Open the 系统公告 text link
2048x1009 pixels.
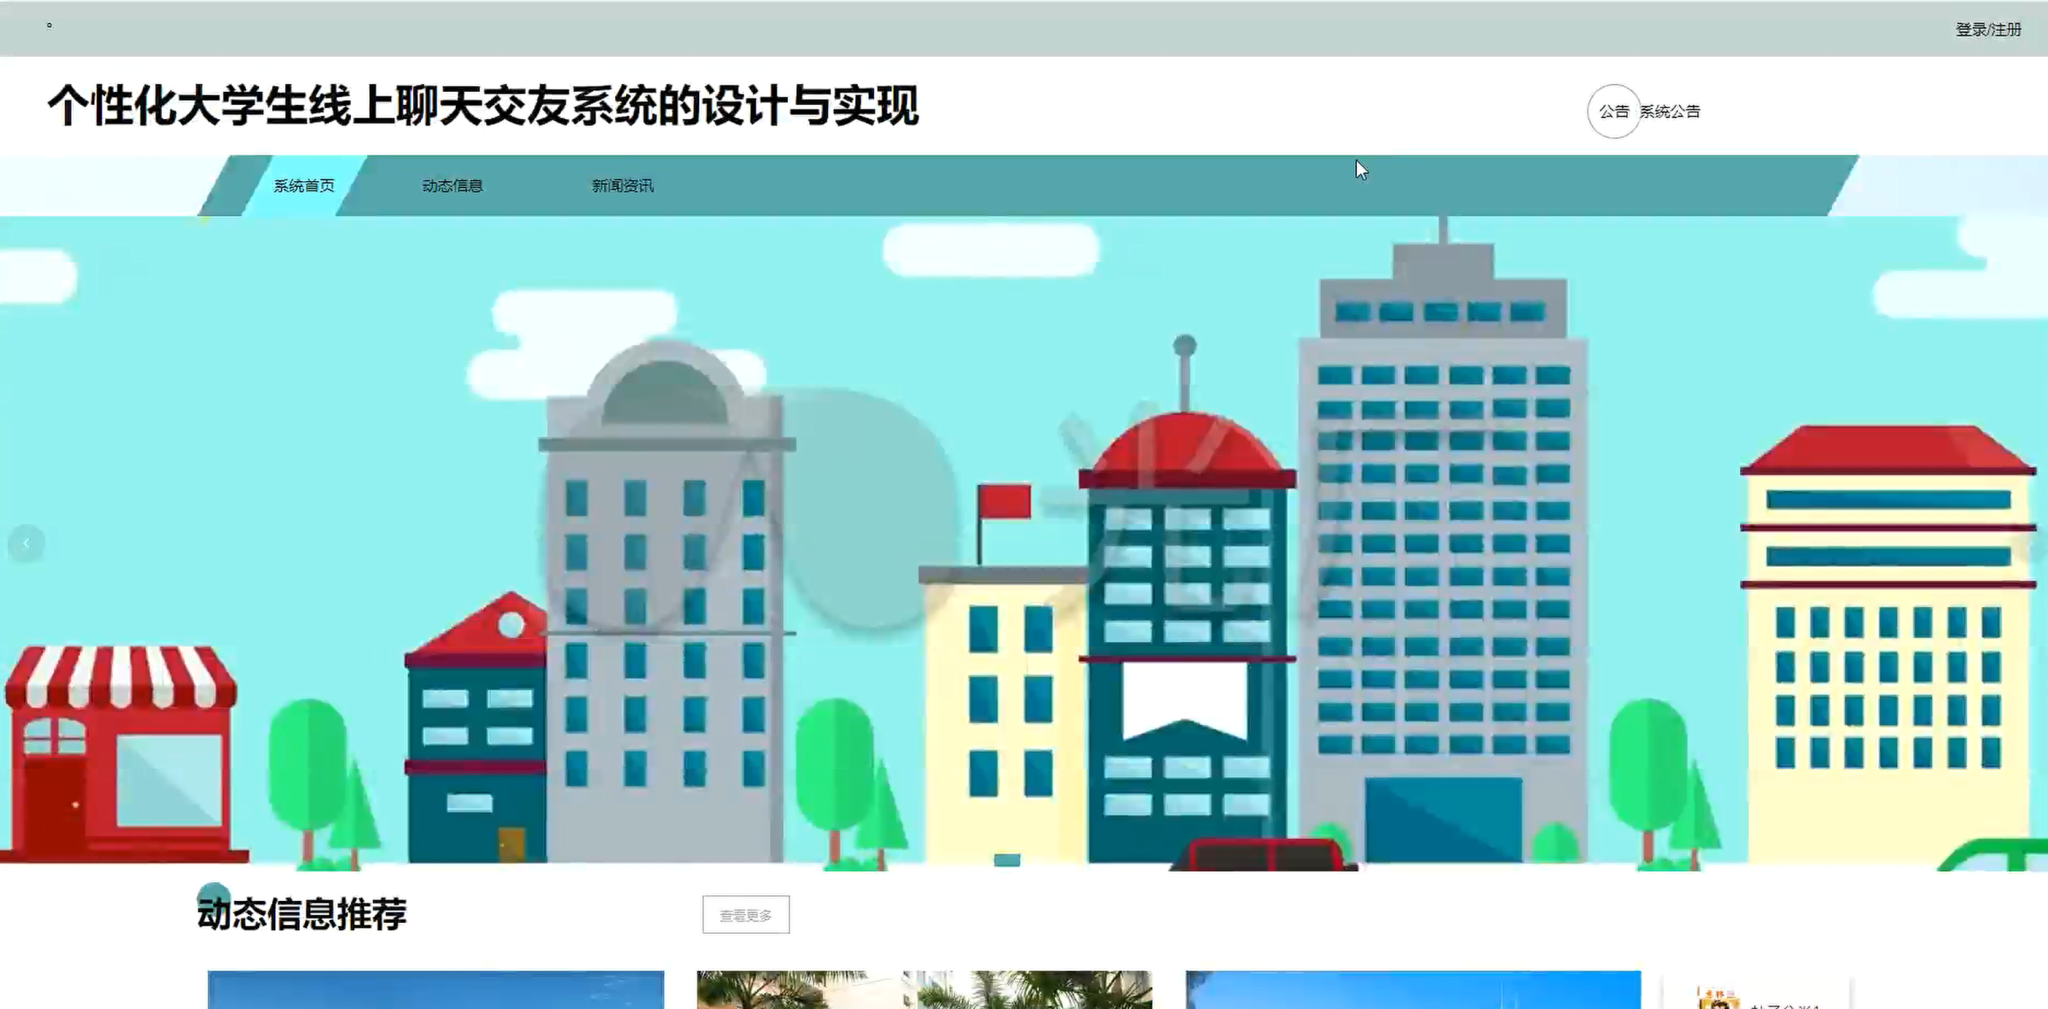[x=1670, y=112]
